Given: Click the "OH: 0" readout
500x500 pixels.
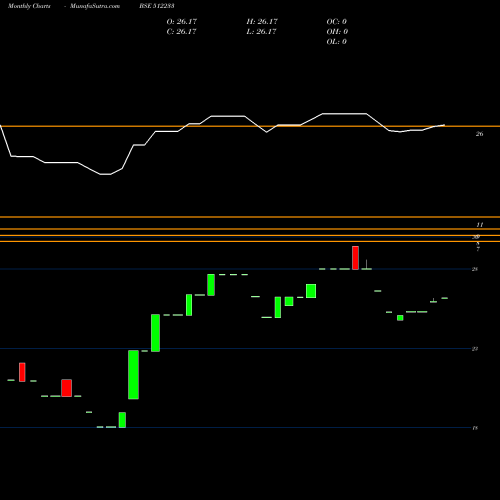Looking at the screenshot, I should point(337,32).
